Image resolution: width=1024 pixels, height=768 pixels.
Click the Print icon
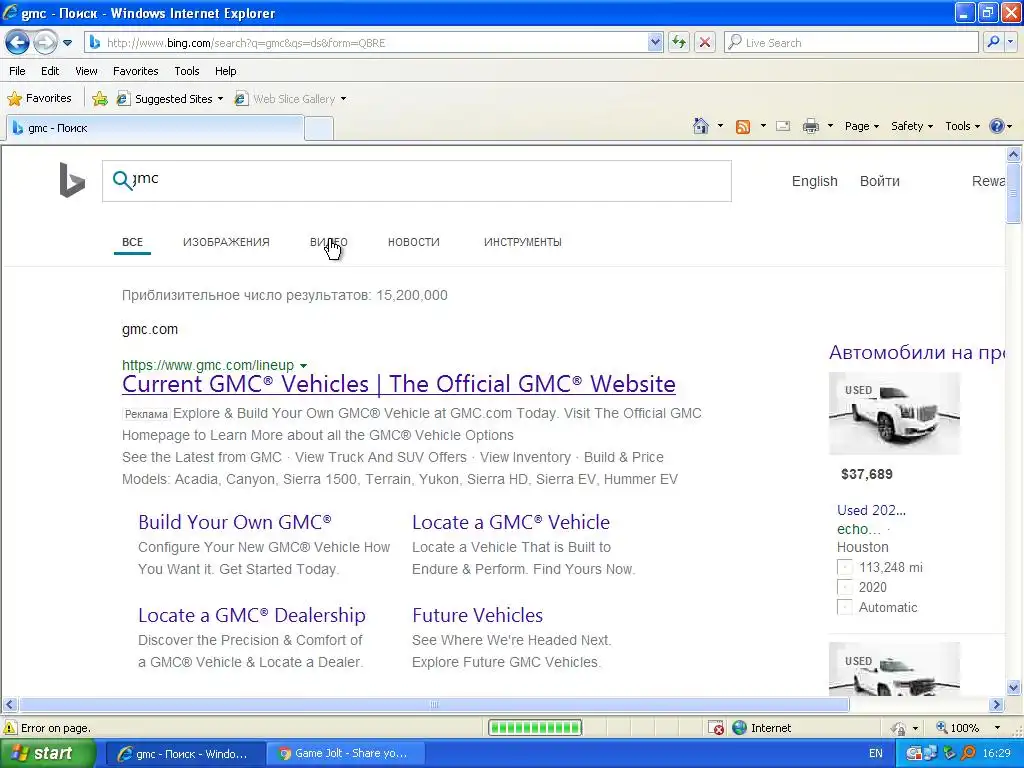(810, 126)
